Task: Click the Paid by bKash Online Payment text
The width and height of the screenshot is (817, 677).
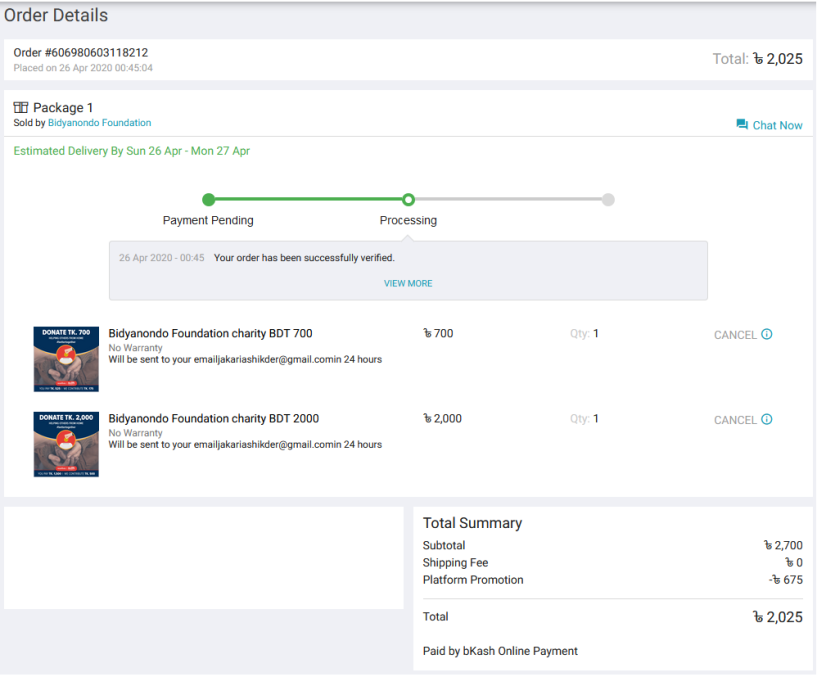Action: pyautogui.click(x=500, y=651)
